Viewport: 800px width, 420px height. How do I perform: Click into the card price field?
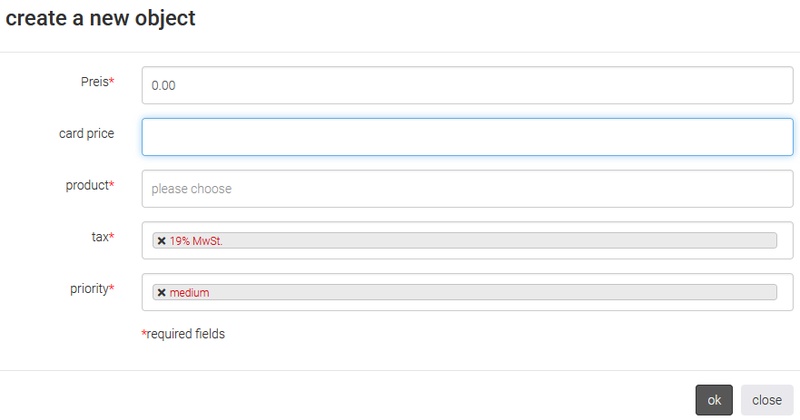467,137
